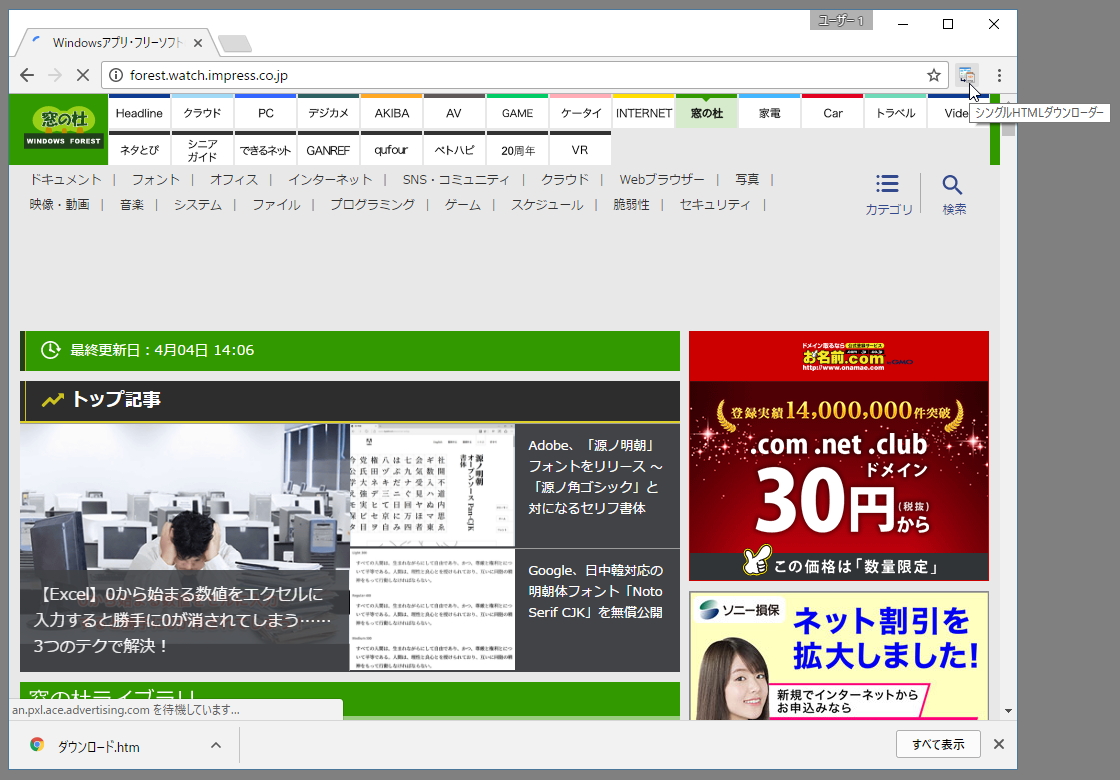Reload the current page
Image resolution: width=1120 pixels, height=780 pixels.
(x=83, y=75)
